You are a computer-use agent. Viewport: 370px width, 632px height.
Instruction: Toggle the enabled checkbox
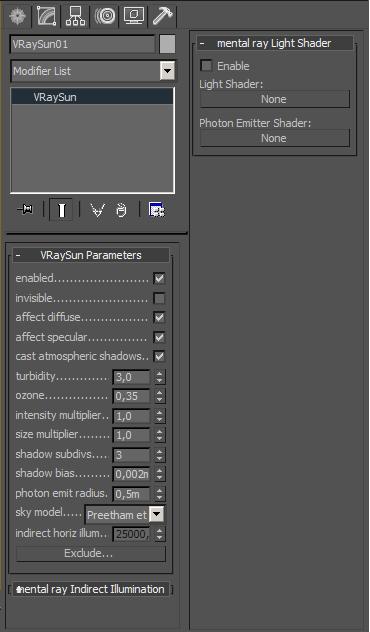pyautogui.click(x=160, y=279)
